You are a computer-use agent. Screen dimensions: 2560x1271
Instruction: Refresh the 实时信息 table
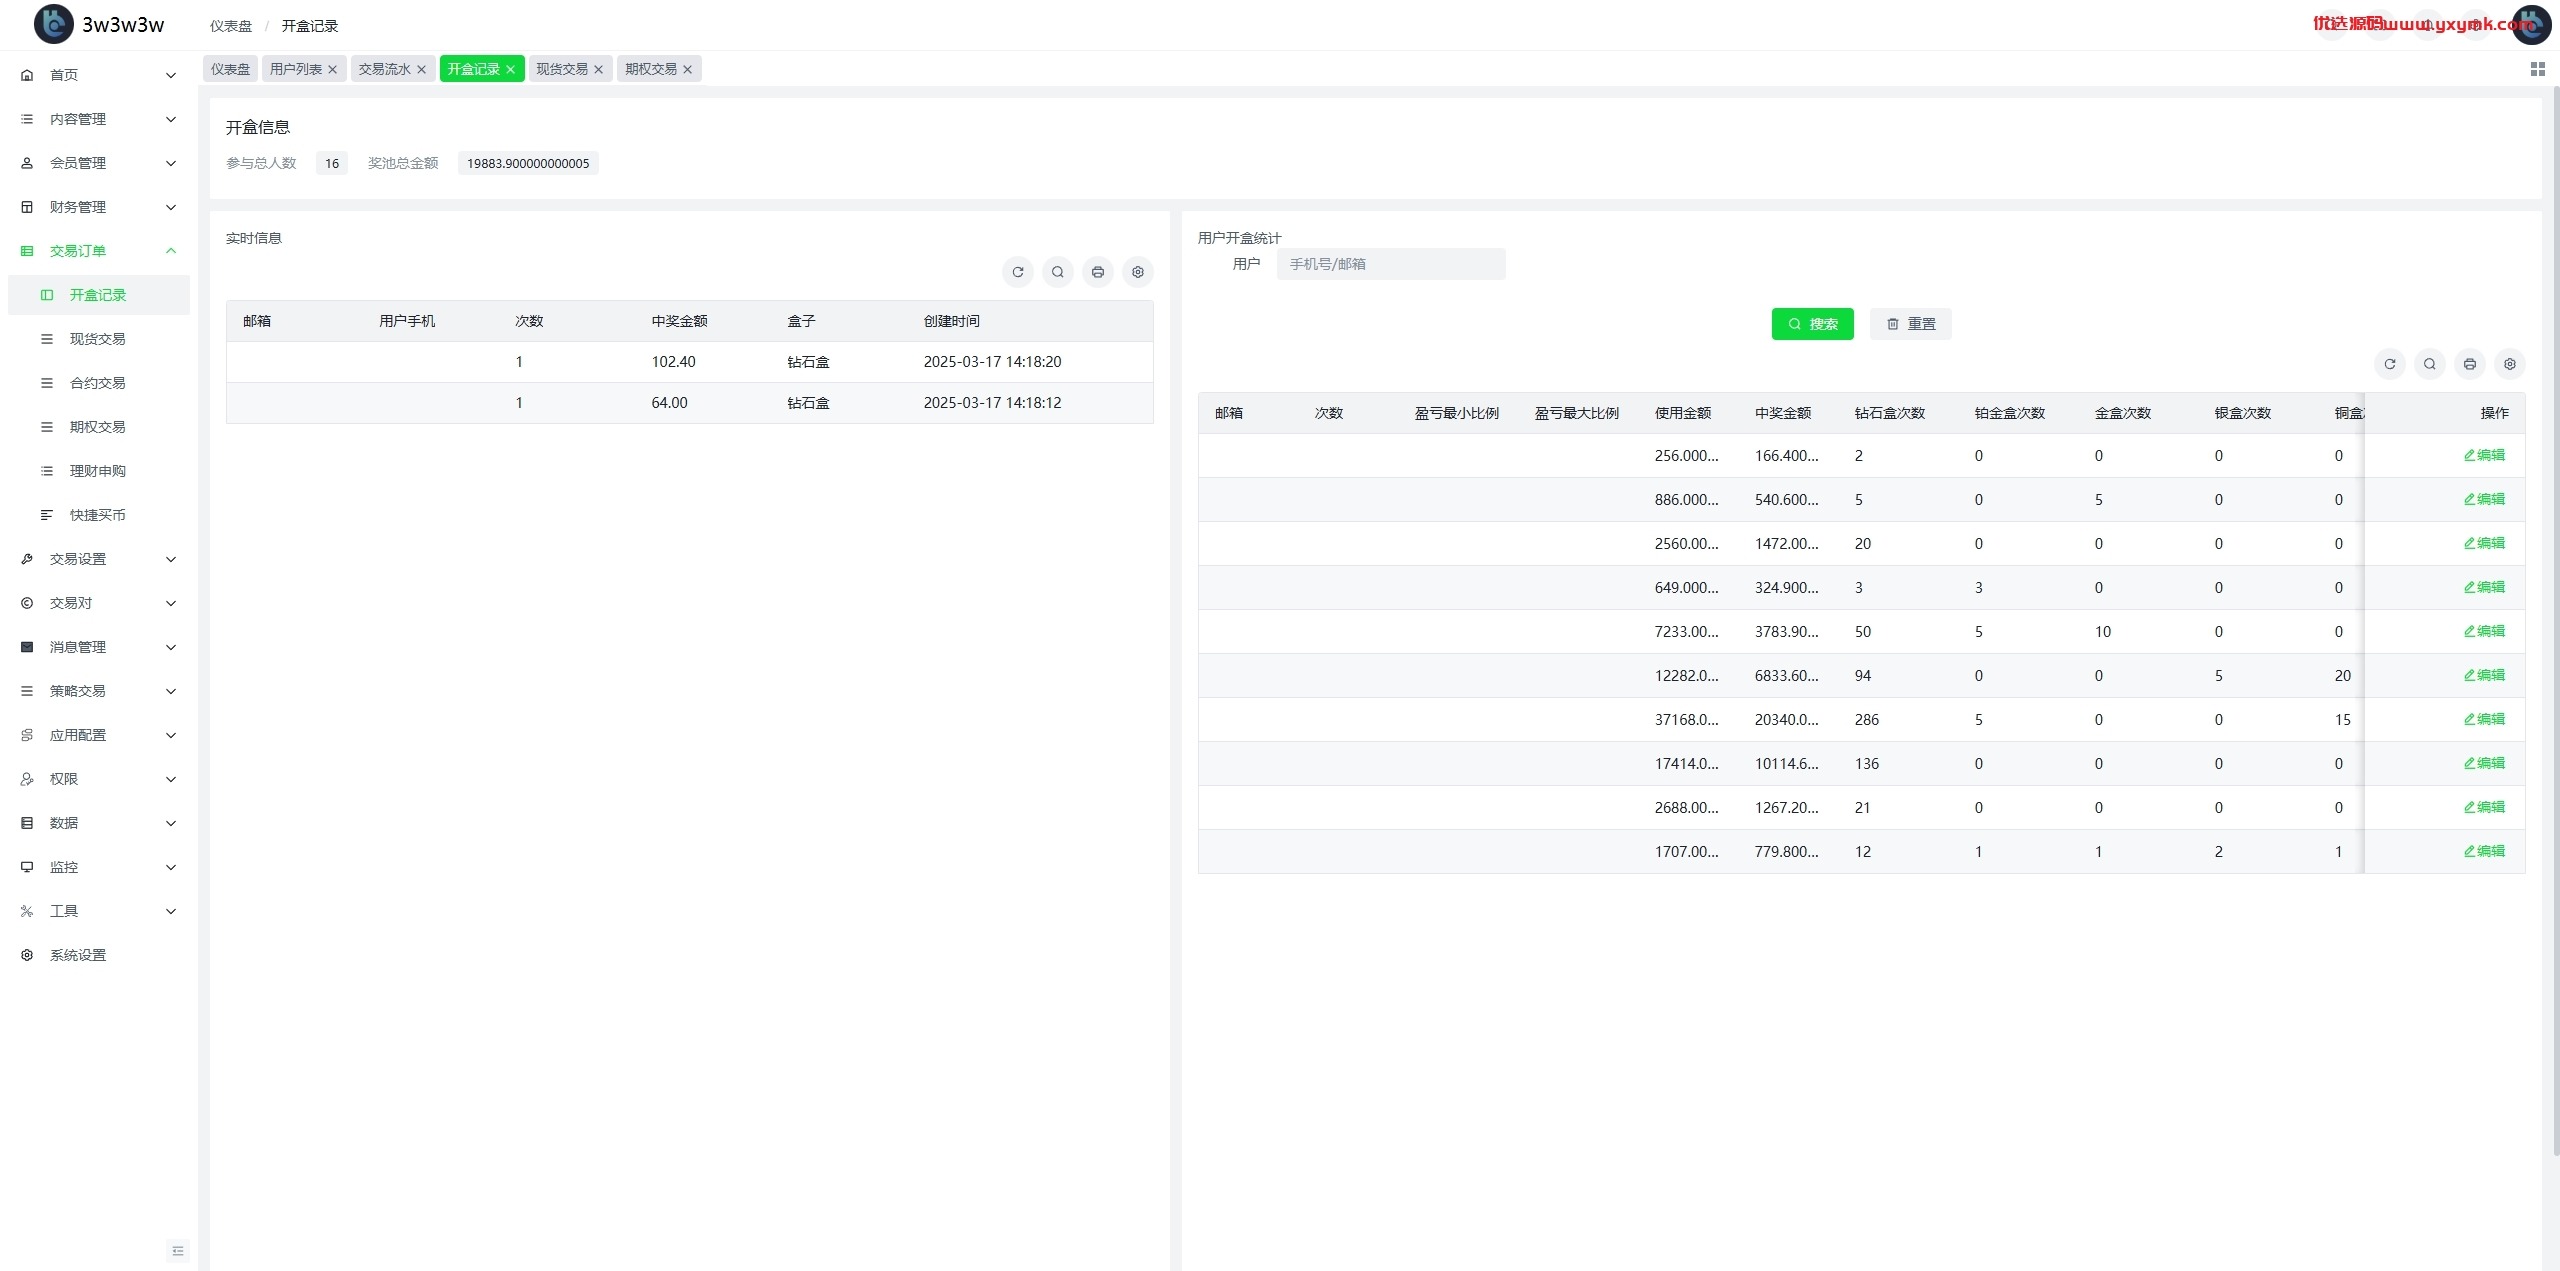coord(1017,272)
